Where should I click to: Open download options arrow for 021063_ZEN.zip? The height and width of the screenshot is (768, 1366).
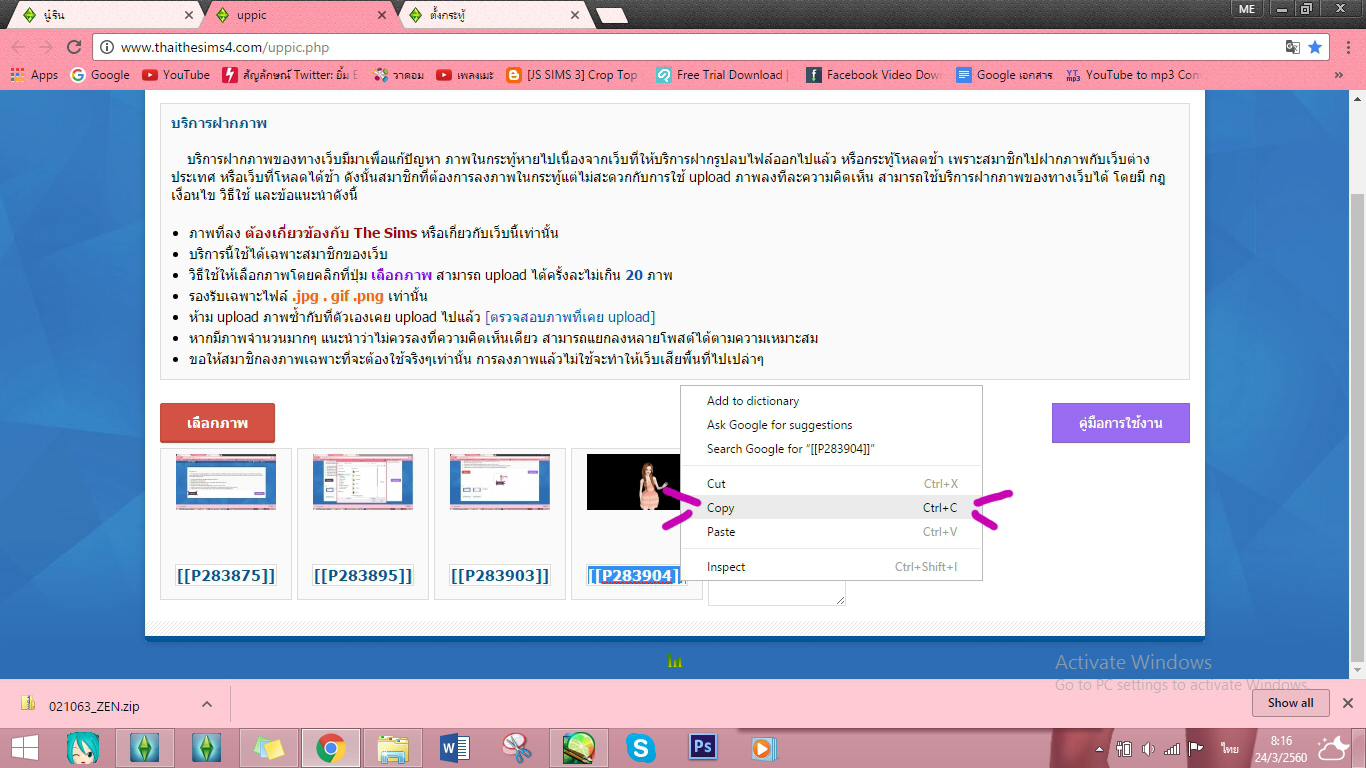207,704
